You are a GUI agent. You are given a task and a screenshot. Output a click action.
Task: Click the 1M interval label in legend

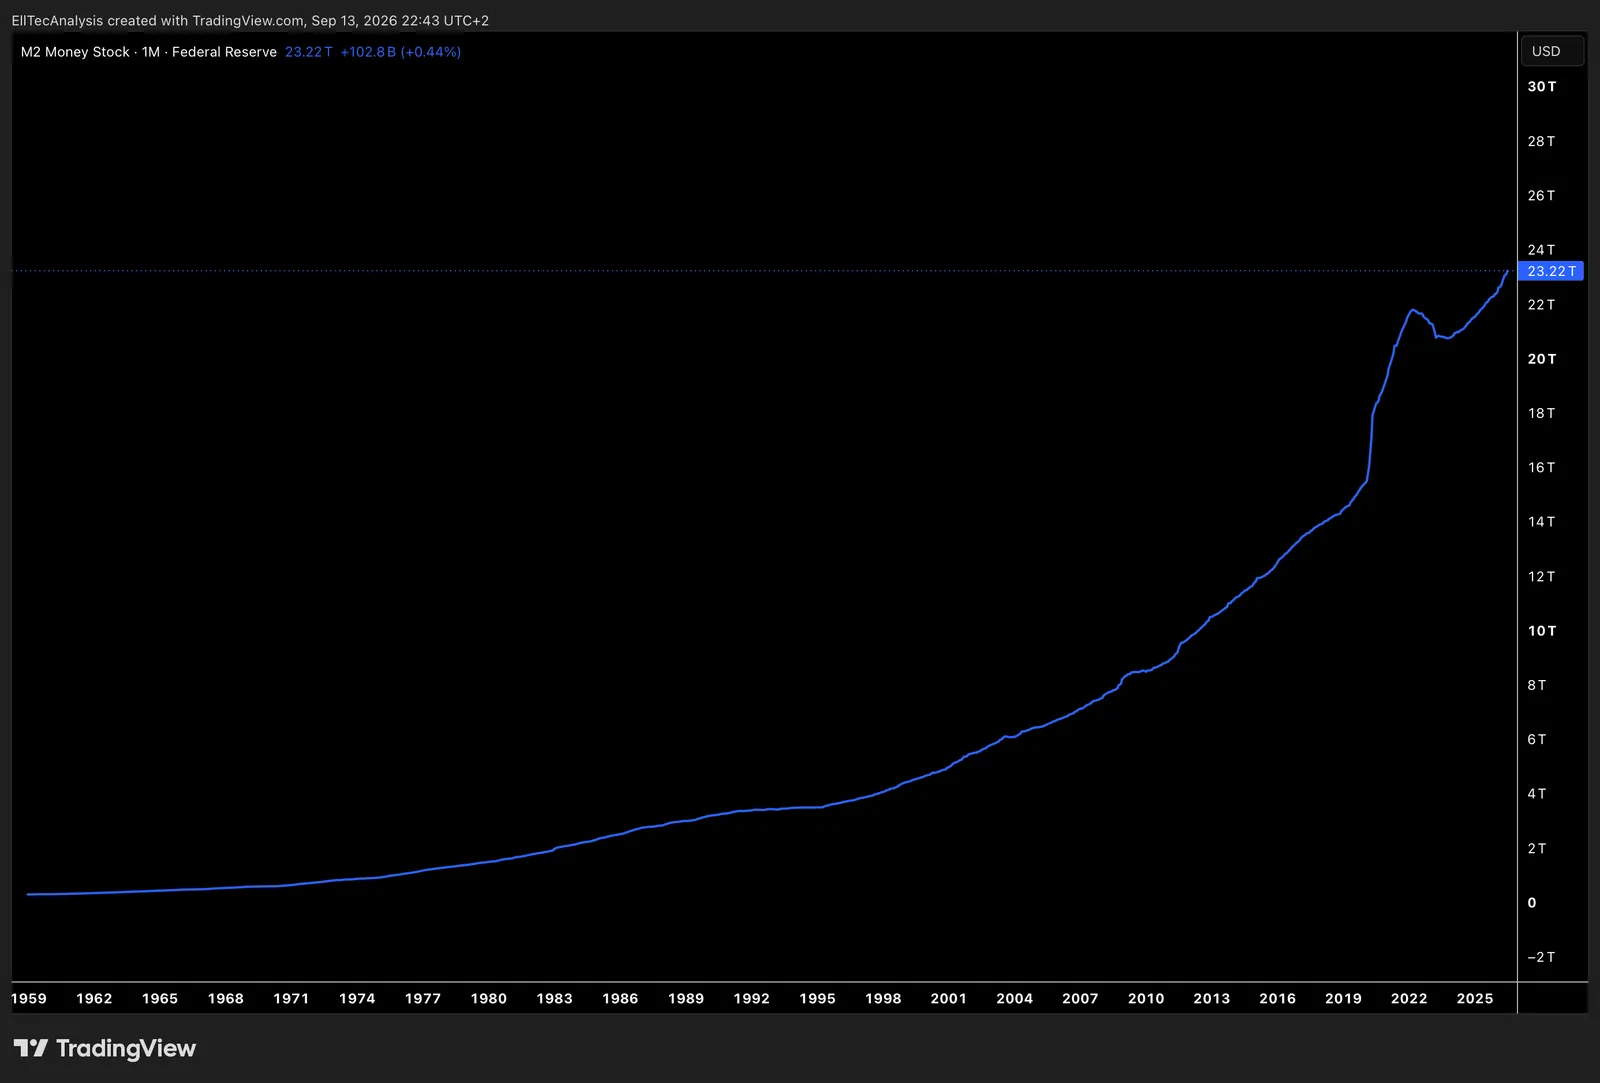tap(151, 52)
